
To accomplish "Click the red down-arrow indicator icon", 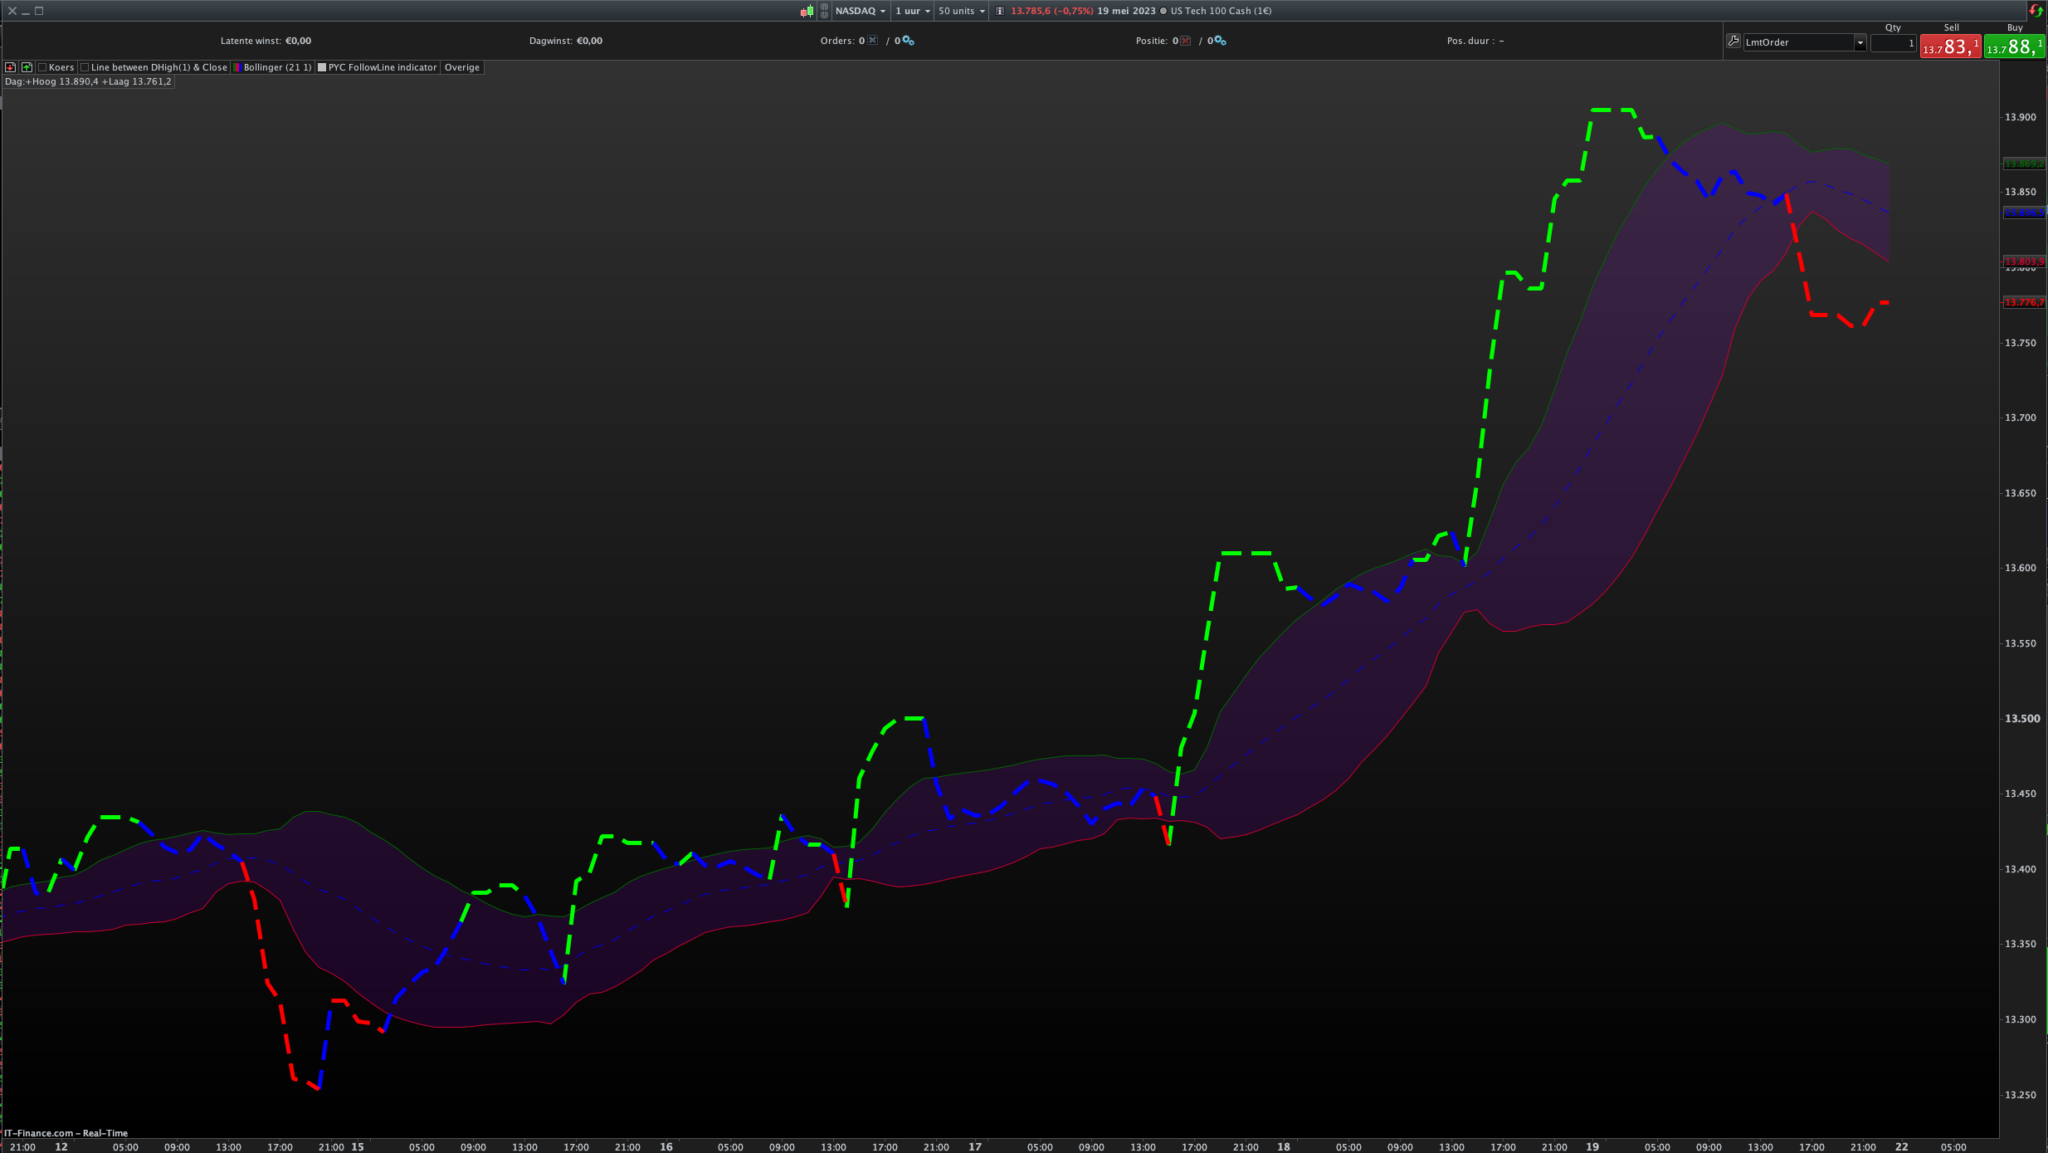I will pos(11,67).
